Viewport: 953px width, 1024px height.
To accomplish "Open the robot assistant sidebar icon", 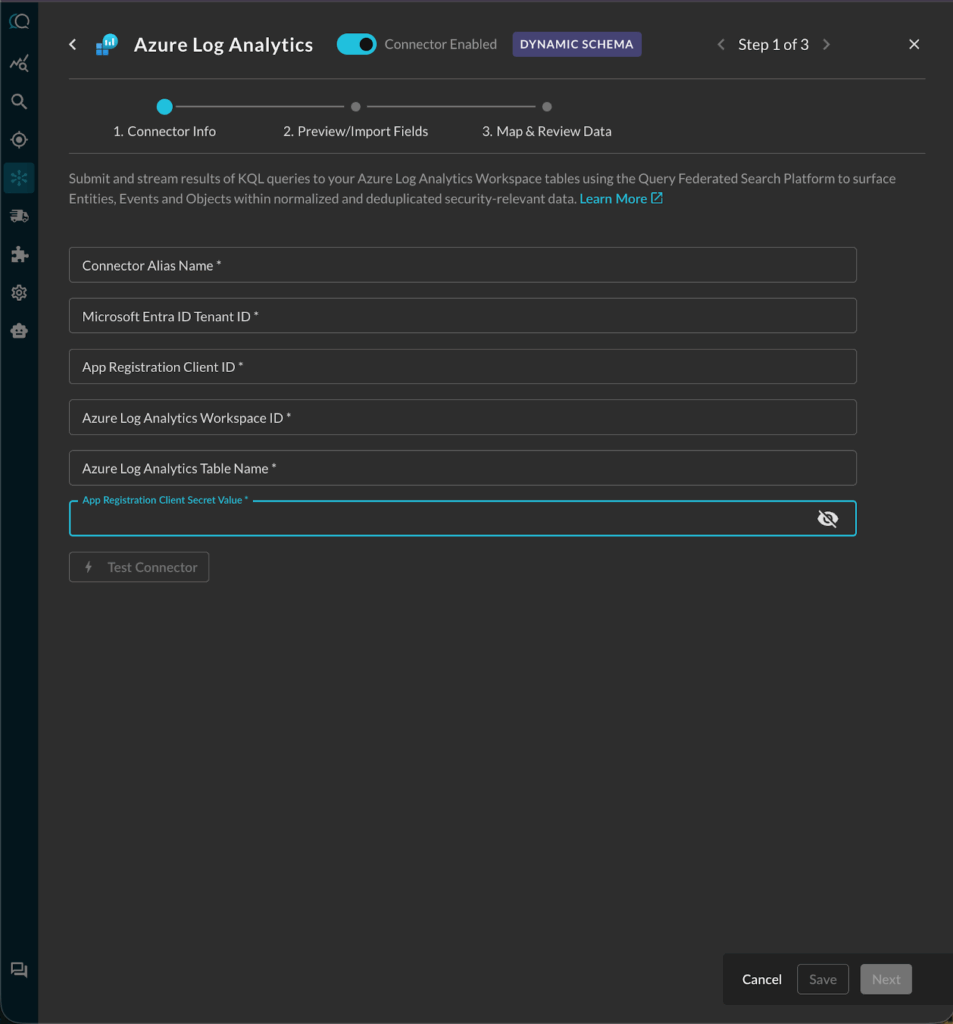I will (x=19, y=331).
